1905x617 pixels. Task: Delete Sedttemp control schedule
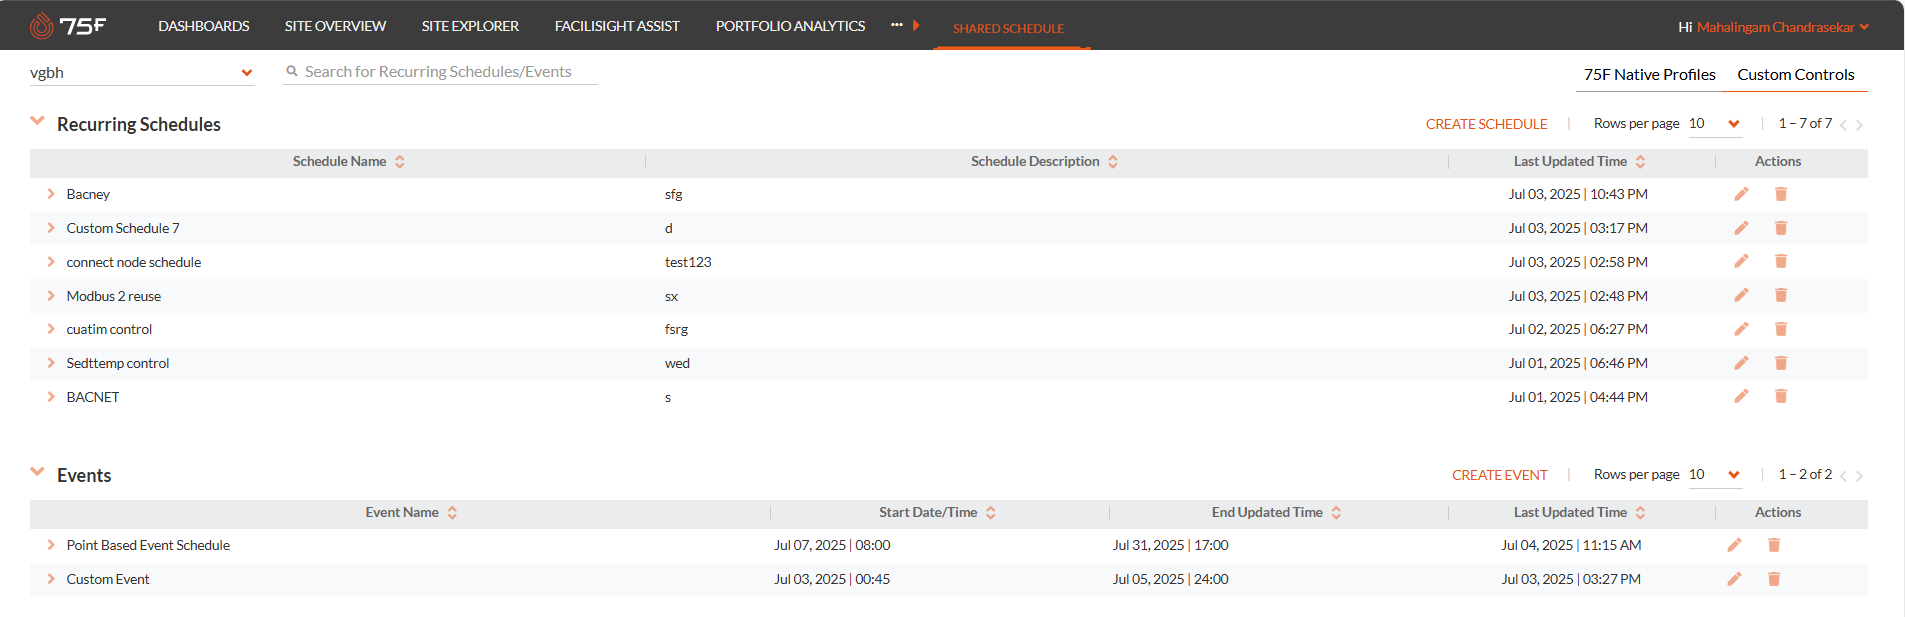pos(1781,363)
